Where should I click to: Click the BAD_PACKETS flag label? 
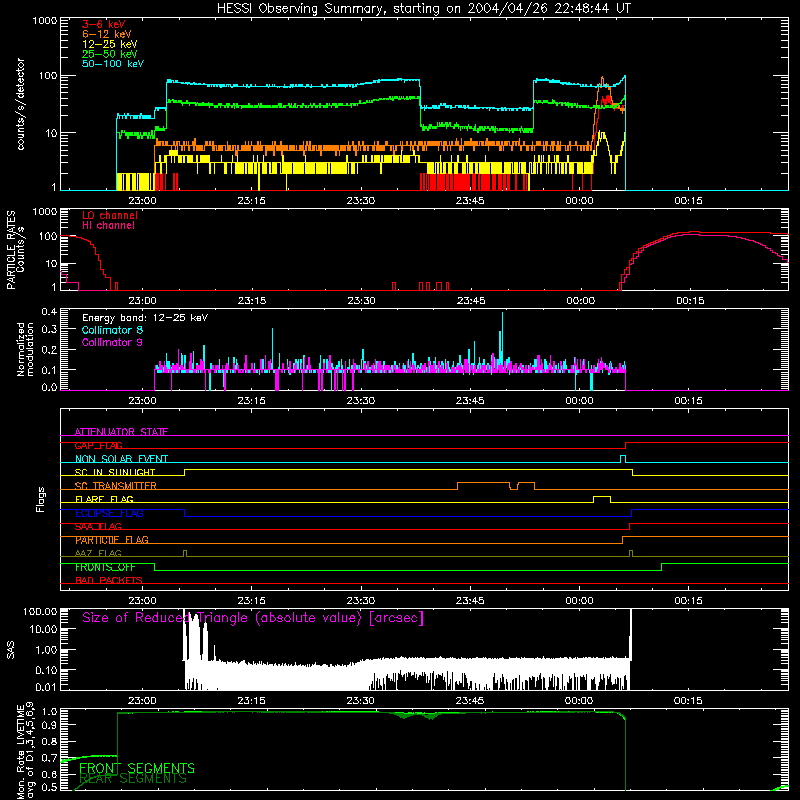(109, 580)
